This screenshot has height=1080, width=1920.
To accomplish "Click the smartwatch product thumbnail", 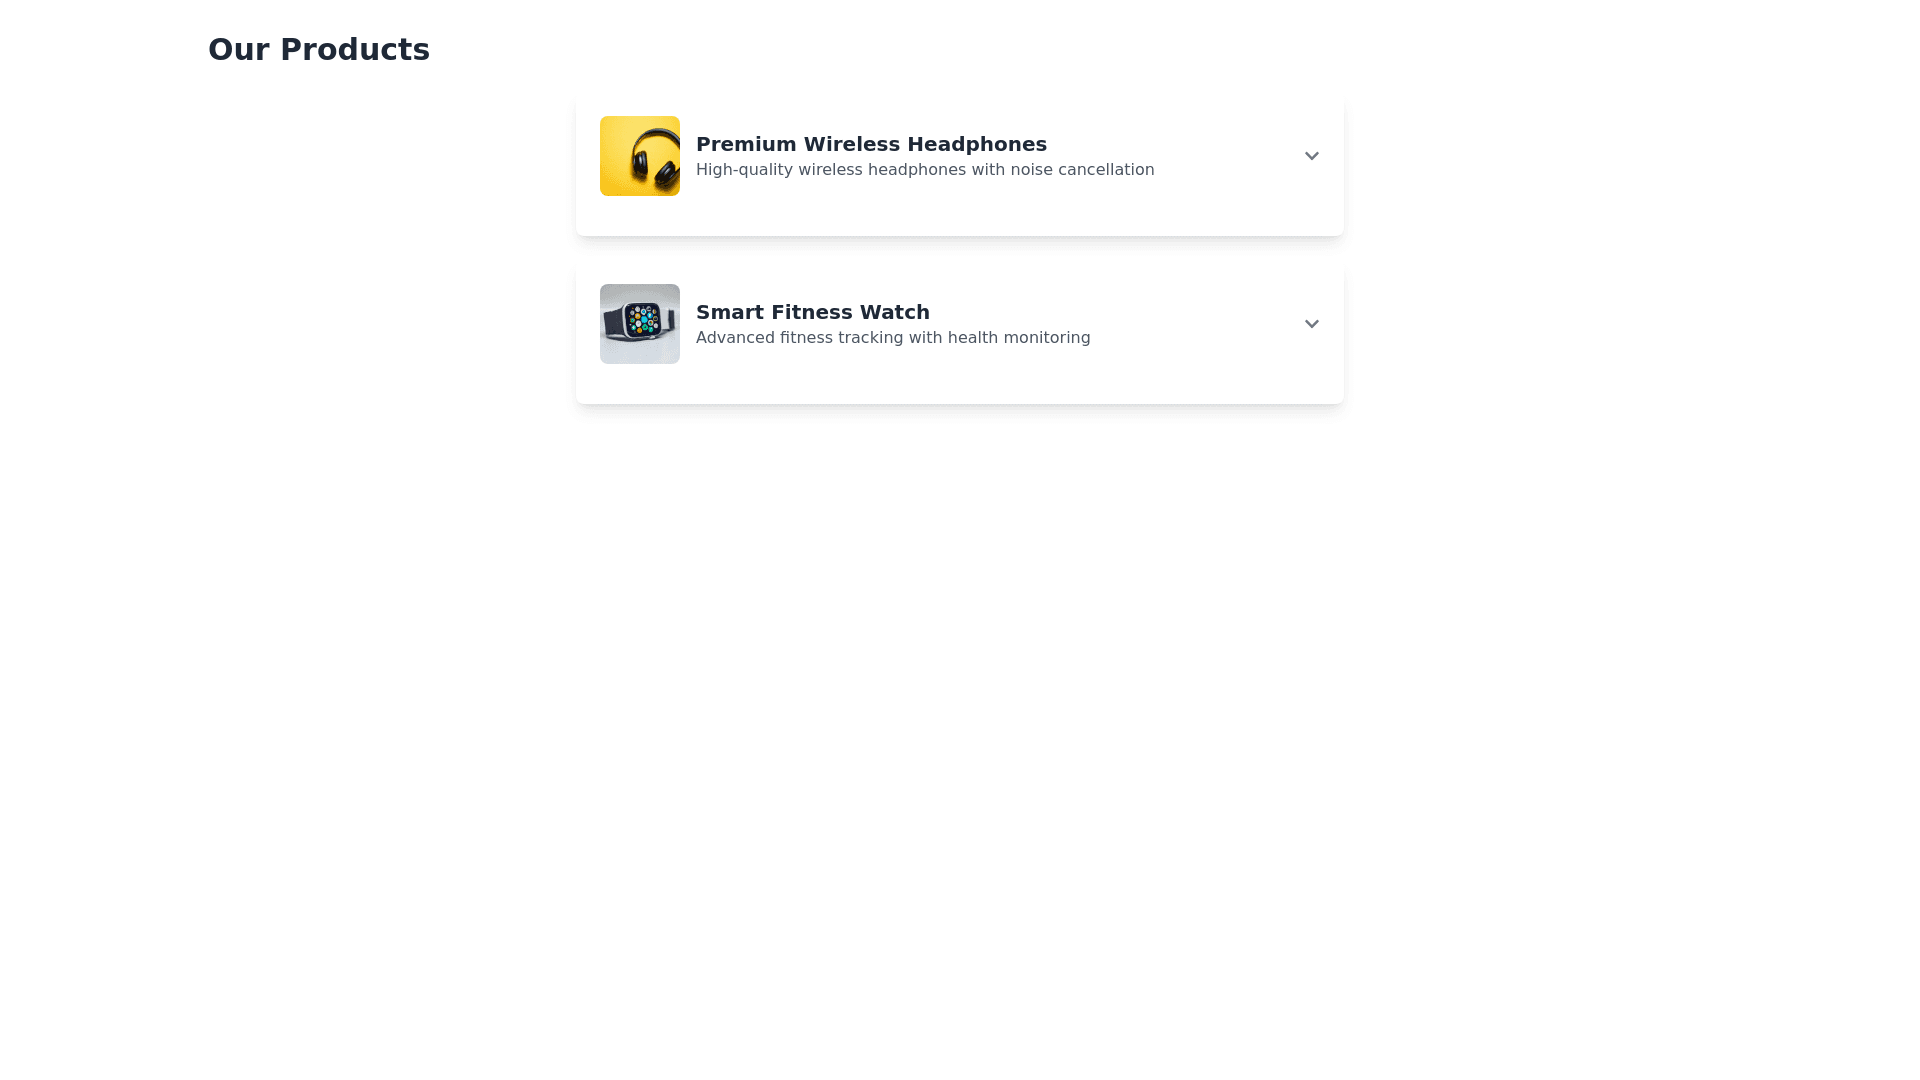I will point(639,324).
